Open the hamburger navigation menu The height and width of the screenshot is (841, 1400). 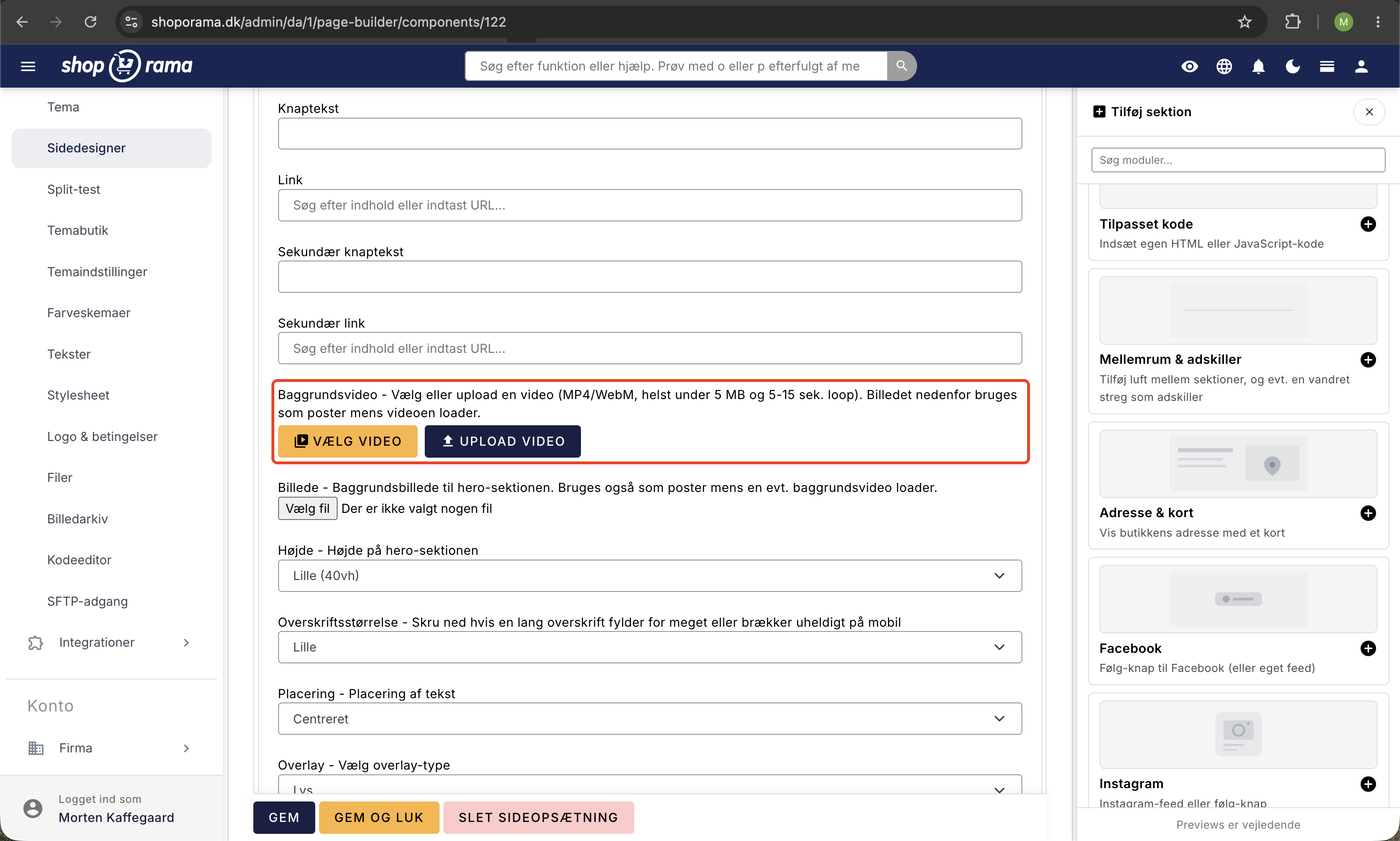(x=28, y=66)
